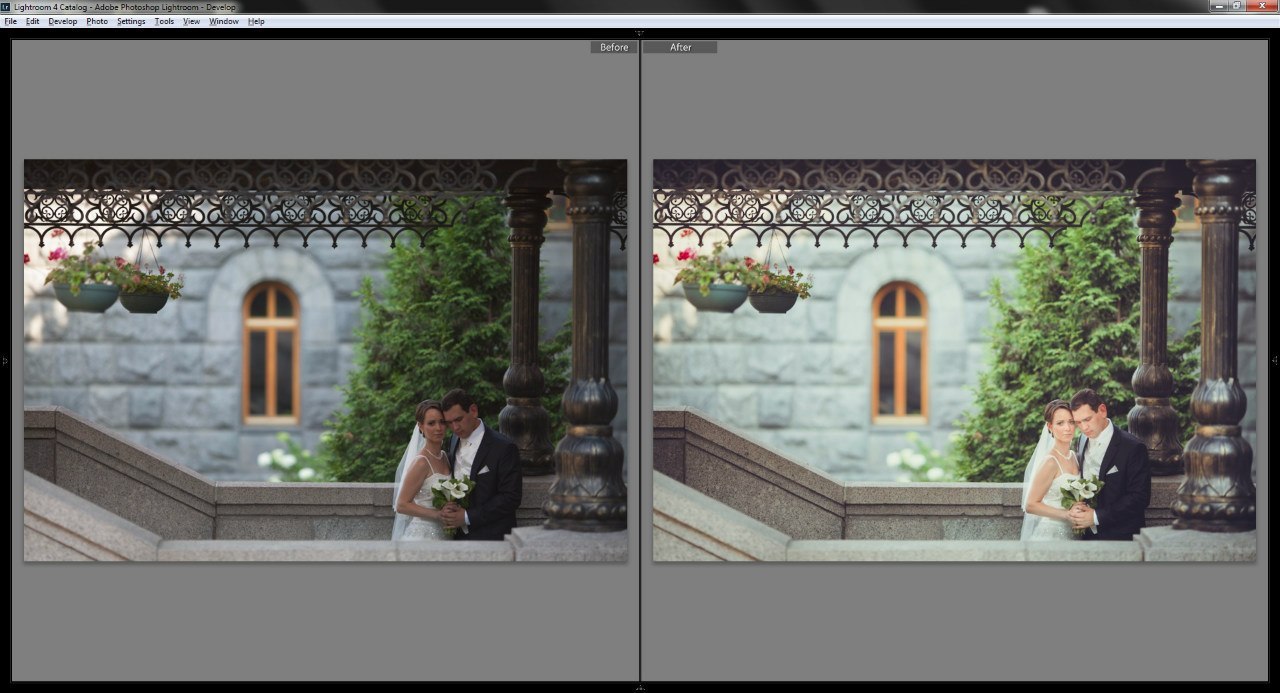Click the After label above right image
Image resolution: width=1280 pixels, height=693 pixels.
point(680,47)
